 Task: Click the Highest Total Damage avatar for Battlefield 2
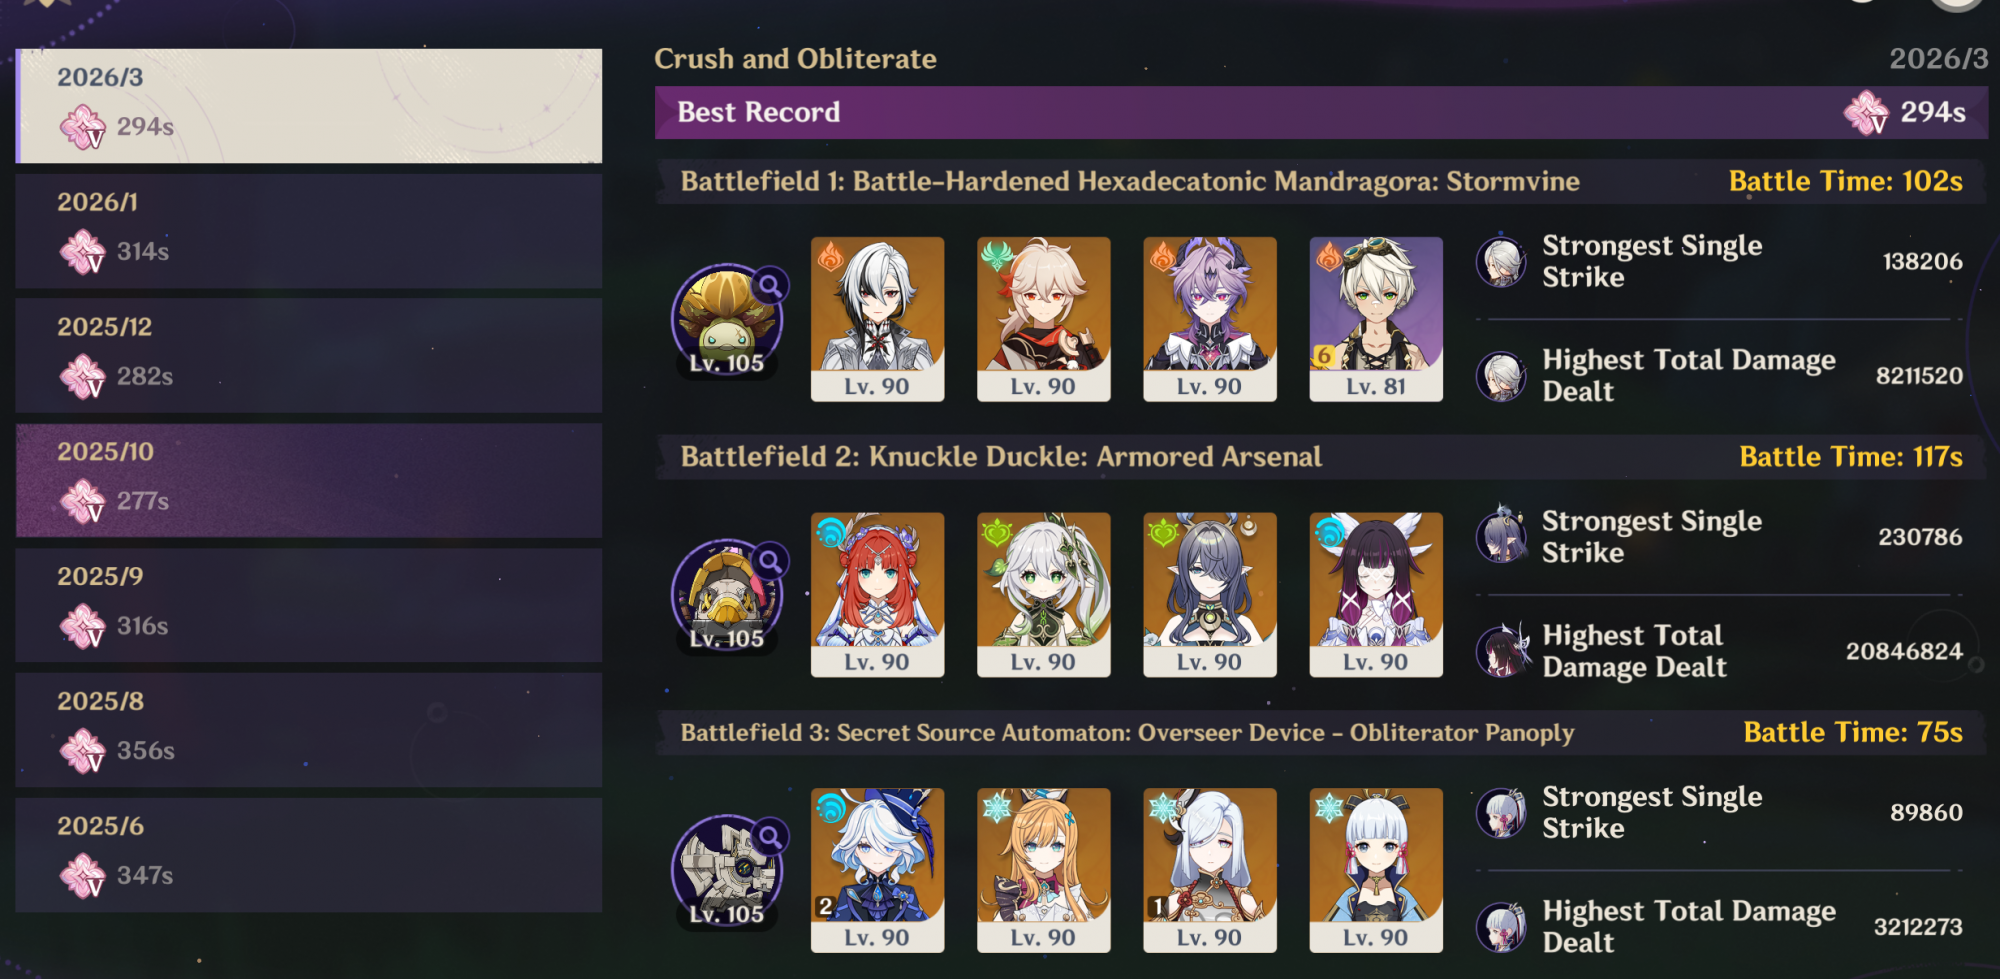[1501, 651]
